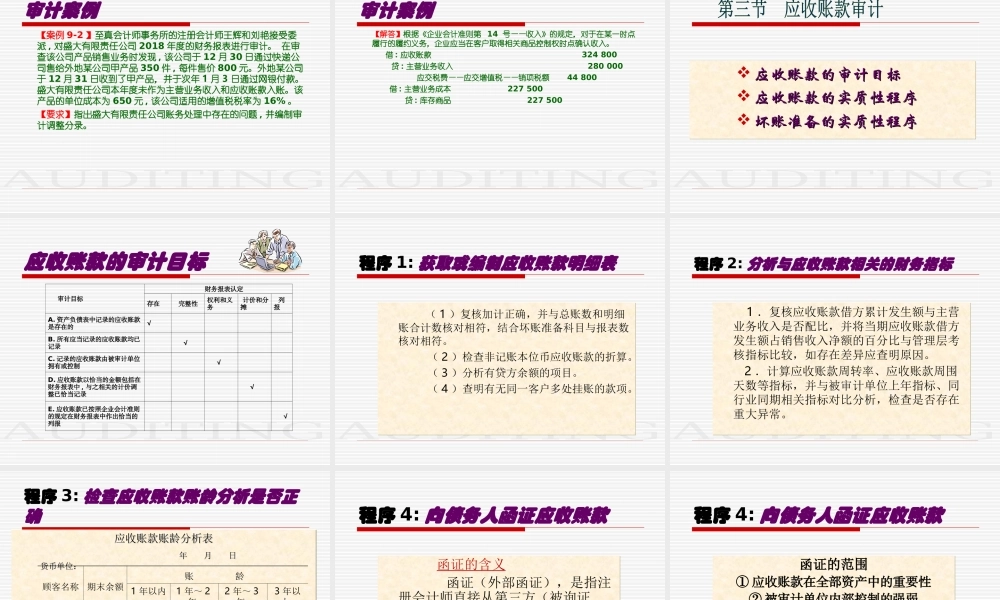Select the 【要求】 red tag label
The height and width of the screenshot is (600, 1000).
coord(55,113)
